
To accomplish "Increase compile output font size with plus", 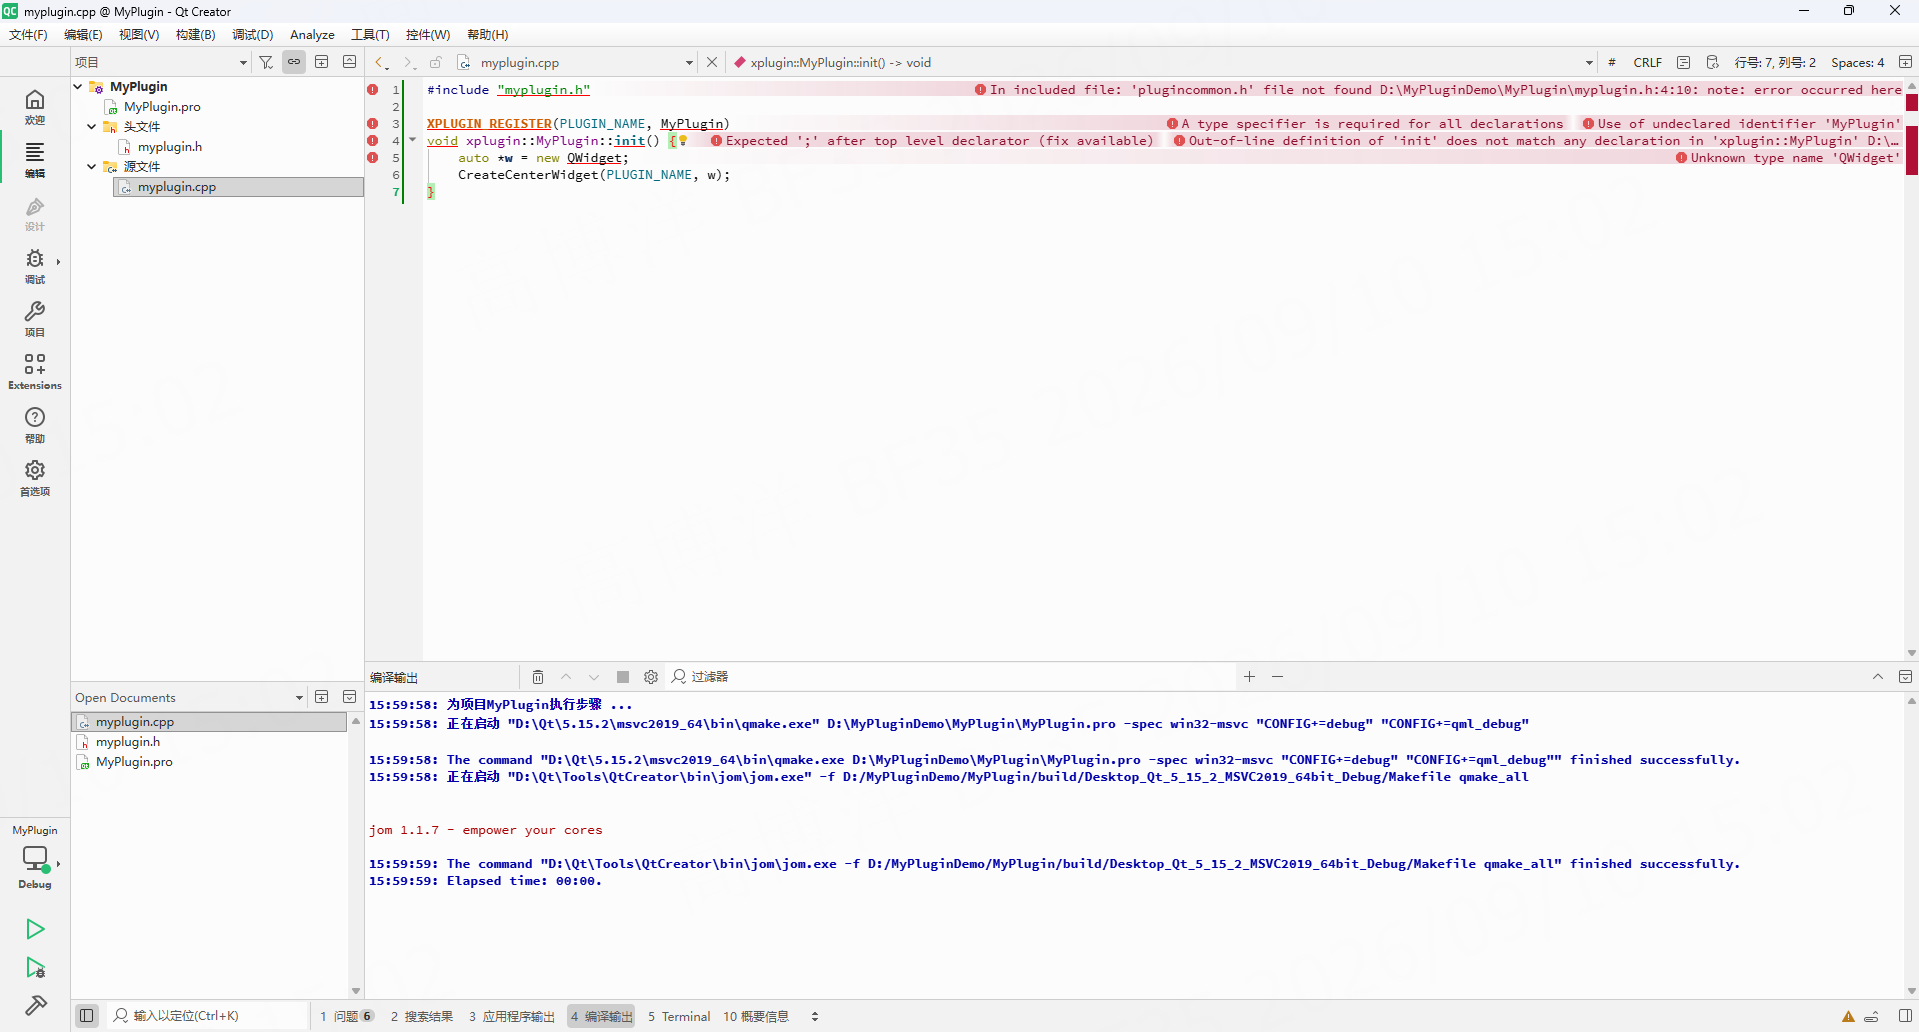I will point(1249,677).
